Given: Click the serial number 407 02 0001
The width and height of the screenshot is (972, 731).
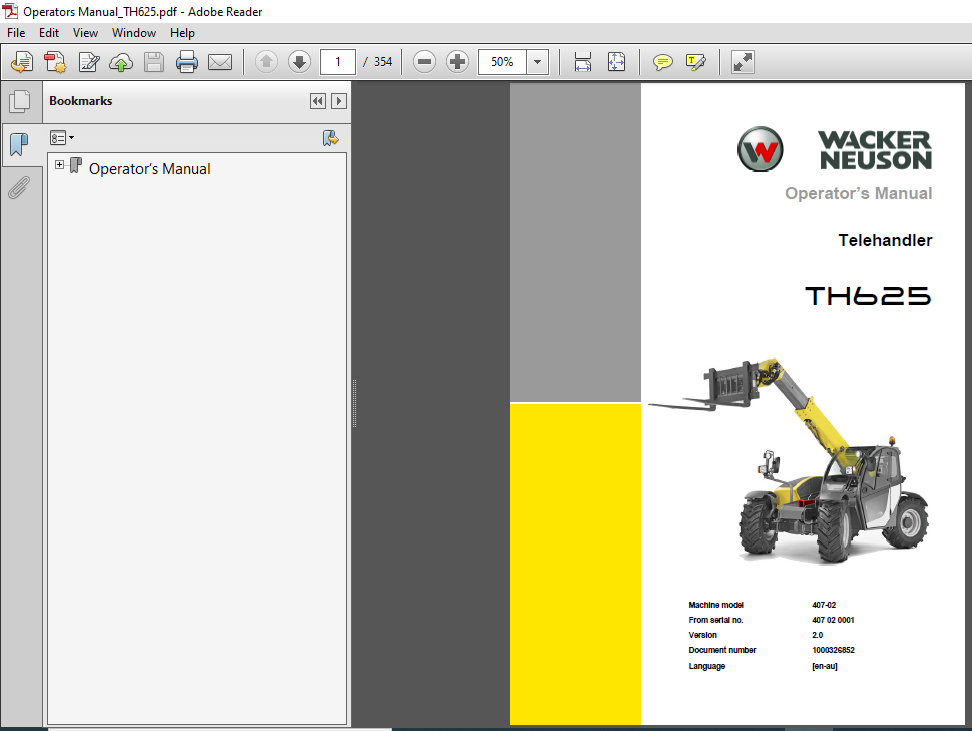Looking at the screenshot, I should tap(833, 620).
